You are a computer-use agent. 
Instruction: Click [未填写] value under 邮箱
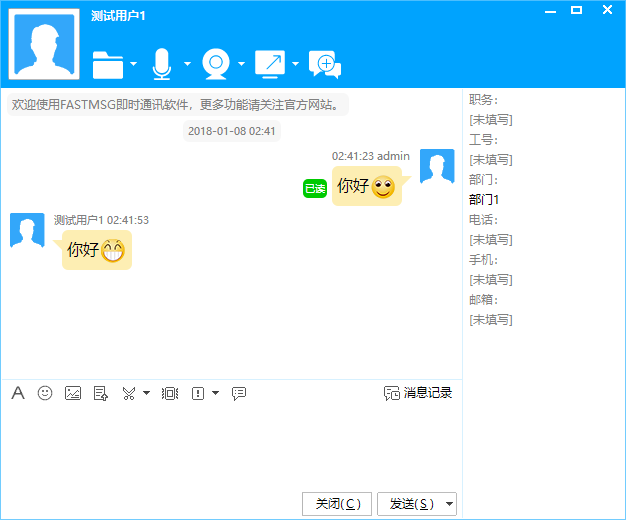(x=491, y=320)
